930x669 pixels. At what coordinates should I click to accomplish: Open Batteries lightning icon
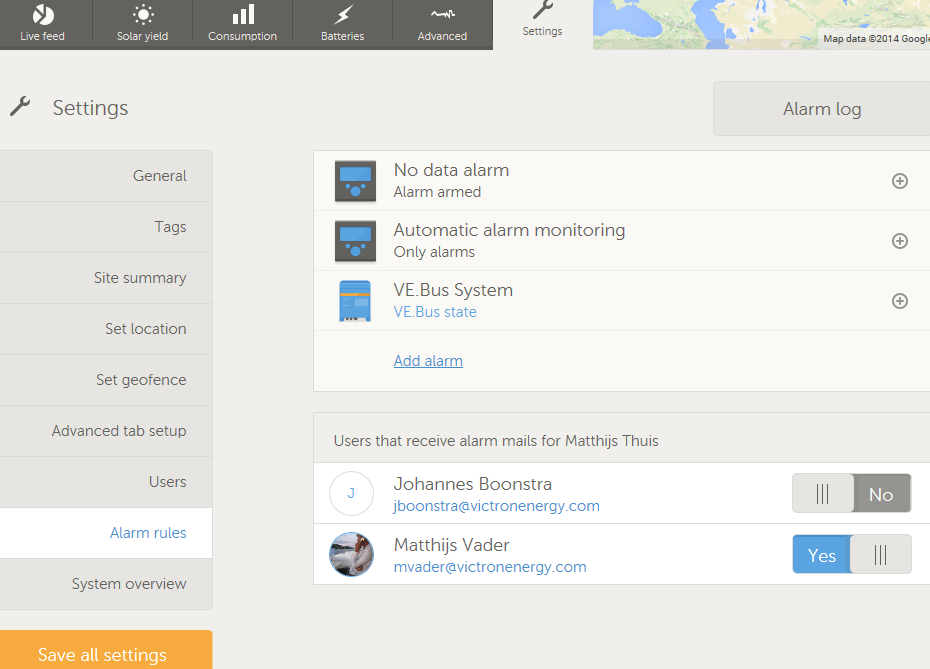point(343,15)
